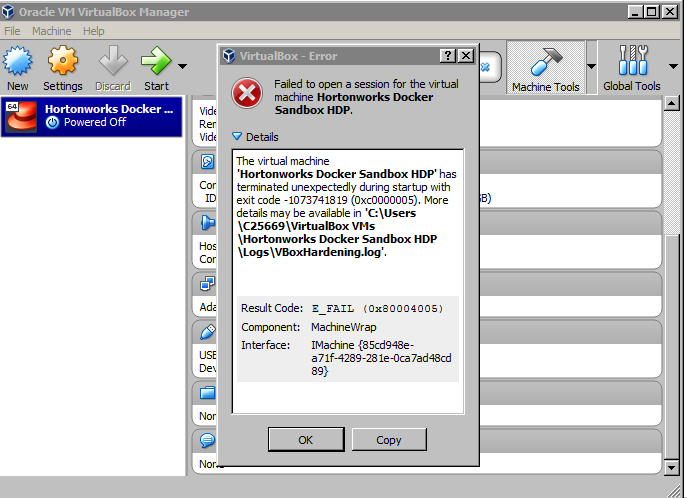Viewport: 687px width, 498px height.
Task: Click the Discard arrow icon
Action: click(x=113, y=60)
